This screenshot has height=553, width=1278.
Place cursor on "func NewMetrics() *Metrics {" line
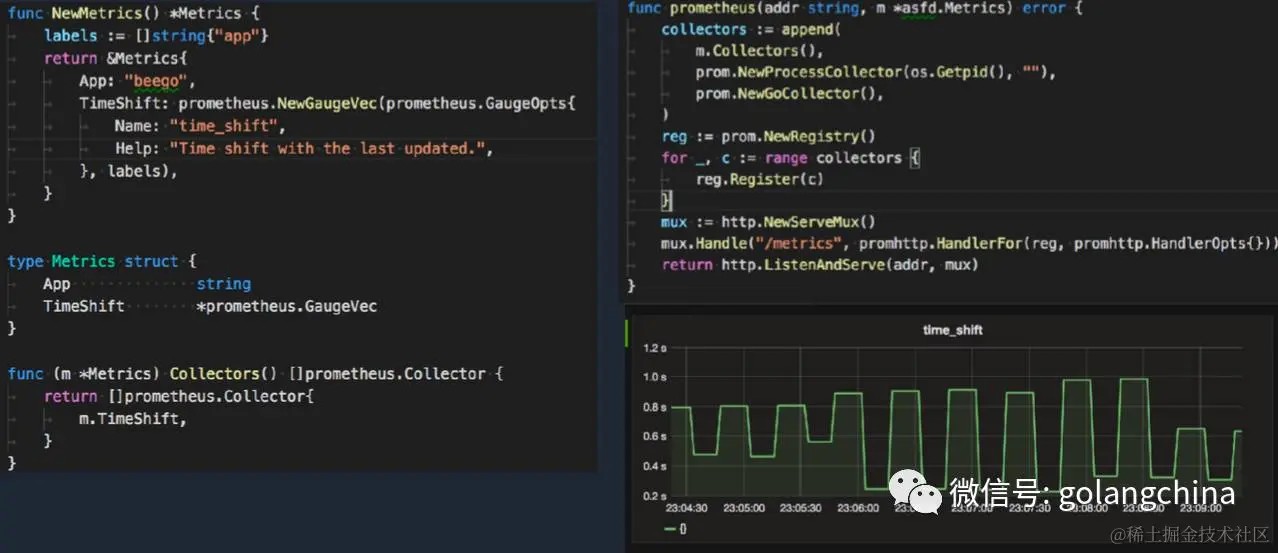(133, 13)
